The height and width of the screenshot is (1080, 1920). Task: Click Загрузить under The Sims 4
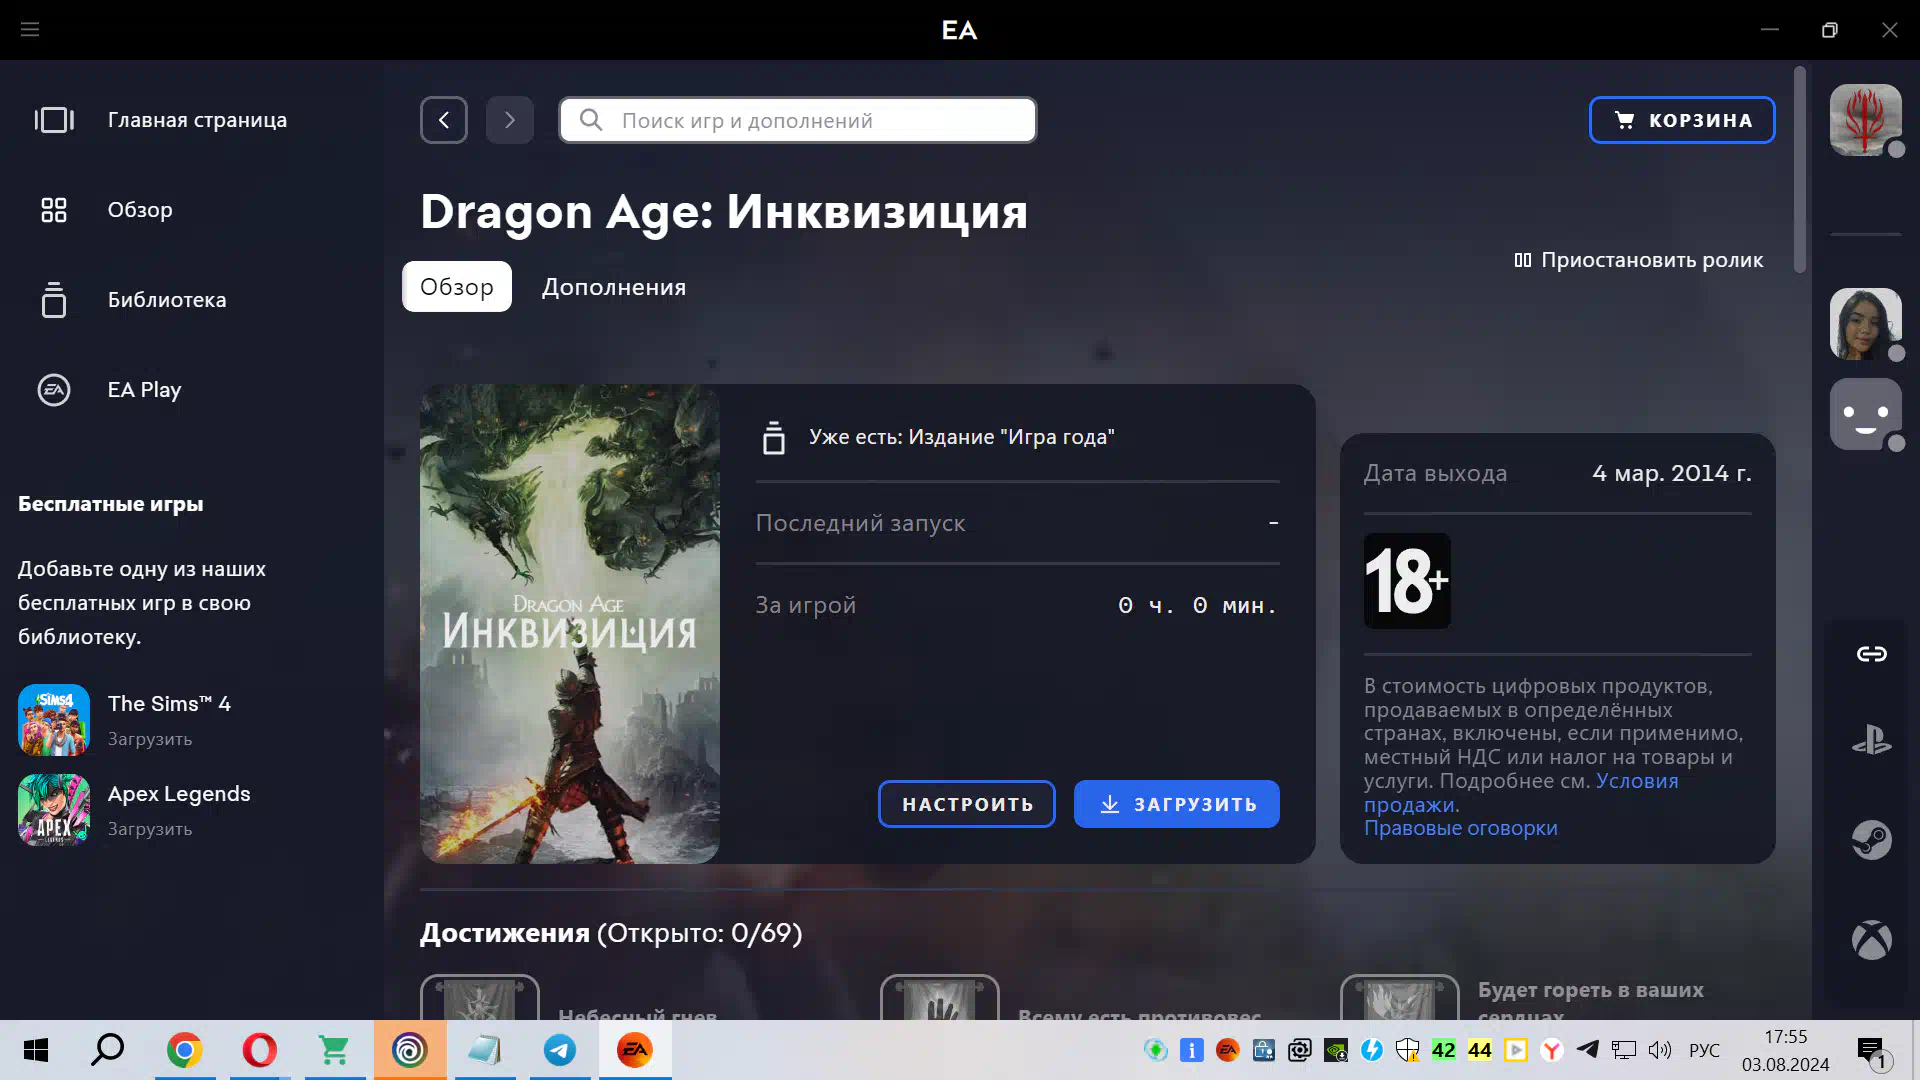pos(150,739)
